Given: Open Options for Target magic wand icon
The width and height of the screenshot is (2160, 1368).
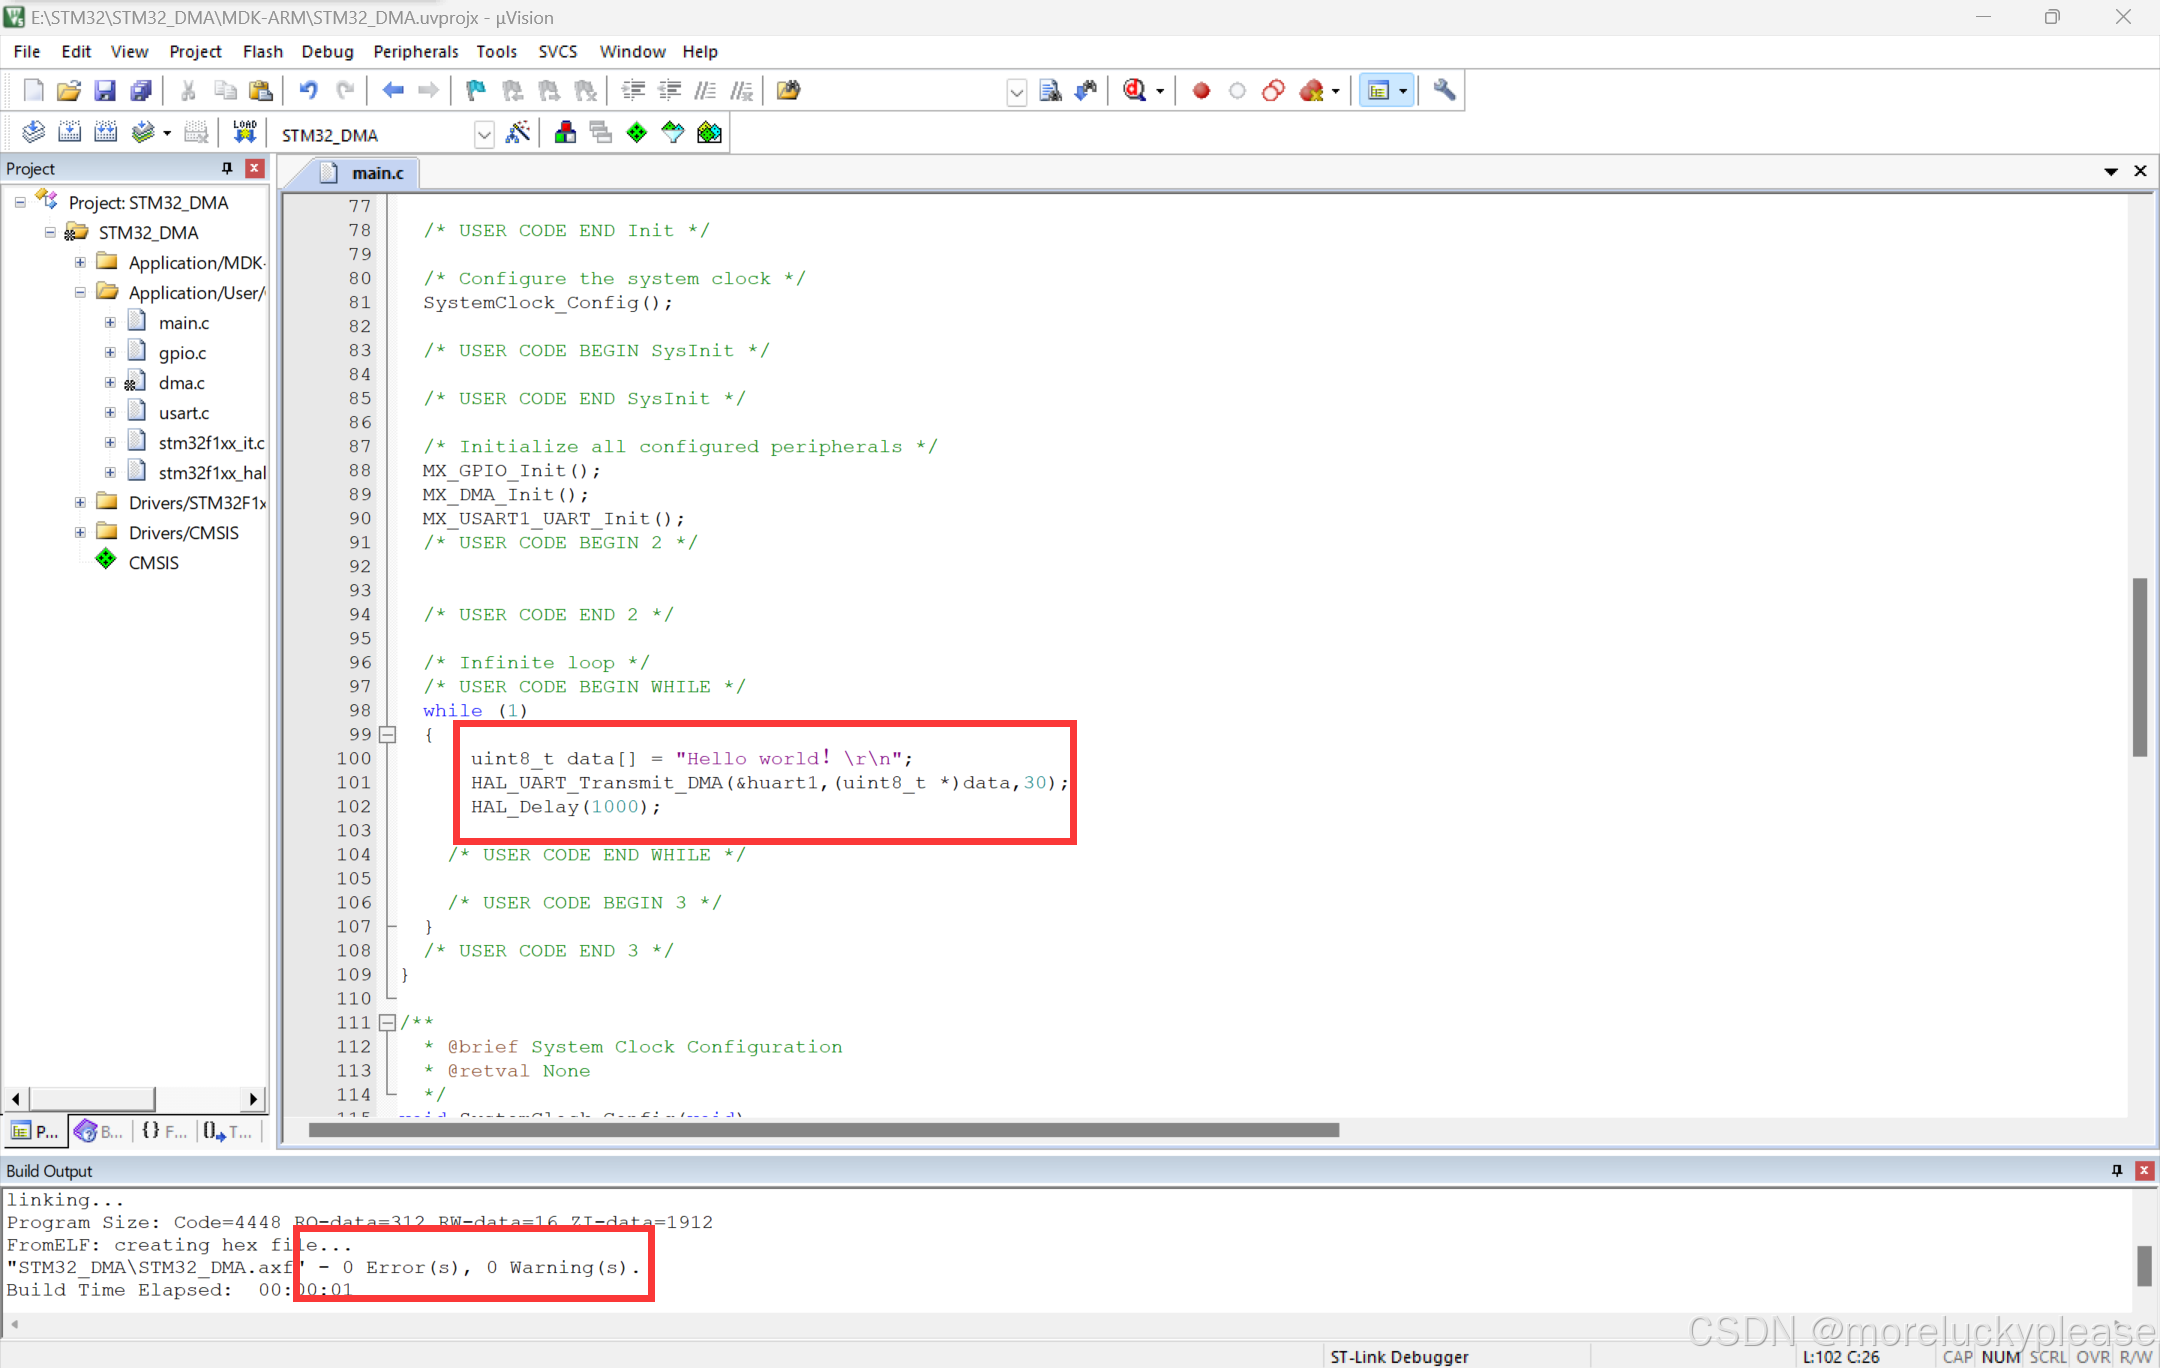Looking at the screenshot, I should [518, 132].
